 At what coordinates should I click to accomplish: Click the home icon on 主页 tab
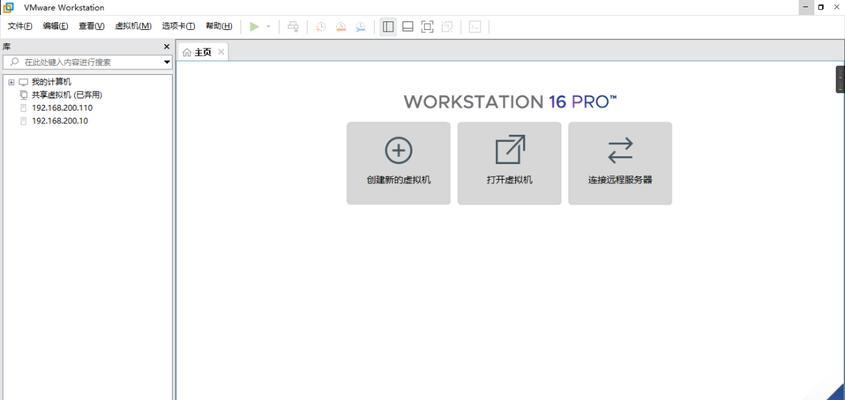187,52
